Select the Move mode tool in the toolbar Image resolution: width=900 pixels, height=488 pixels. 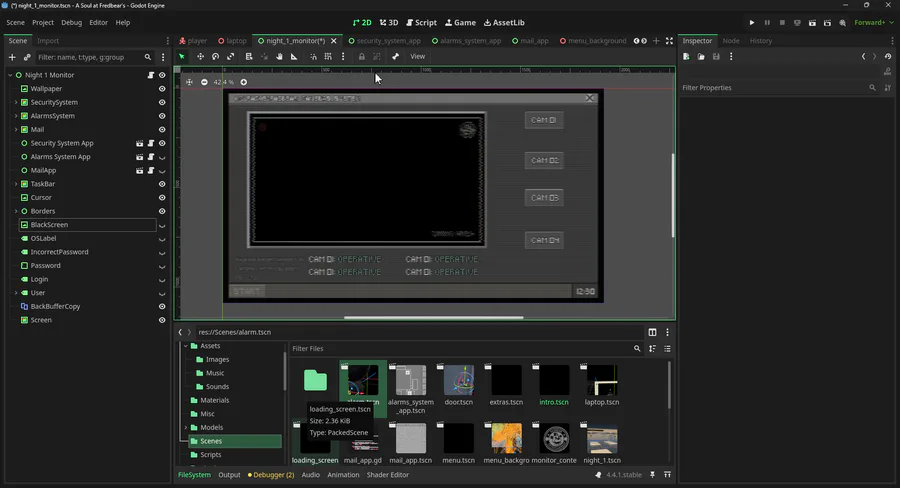tap(198, 57)
